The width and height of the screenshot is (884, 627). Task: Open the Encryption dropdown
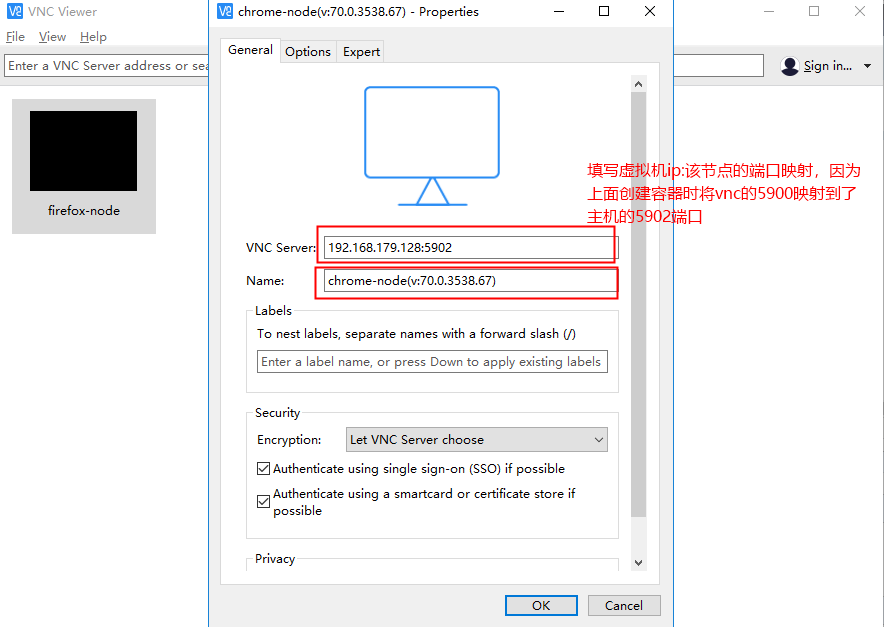(x=477, y=440)
